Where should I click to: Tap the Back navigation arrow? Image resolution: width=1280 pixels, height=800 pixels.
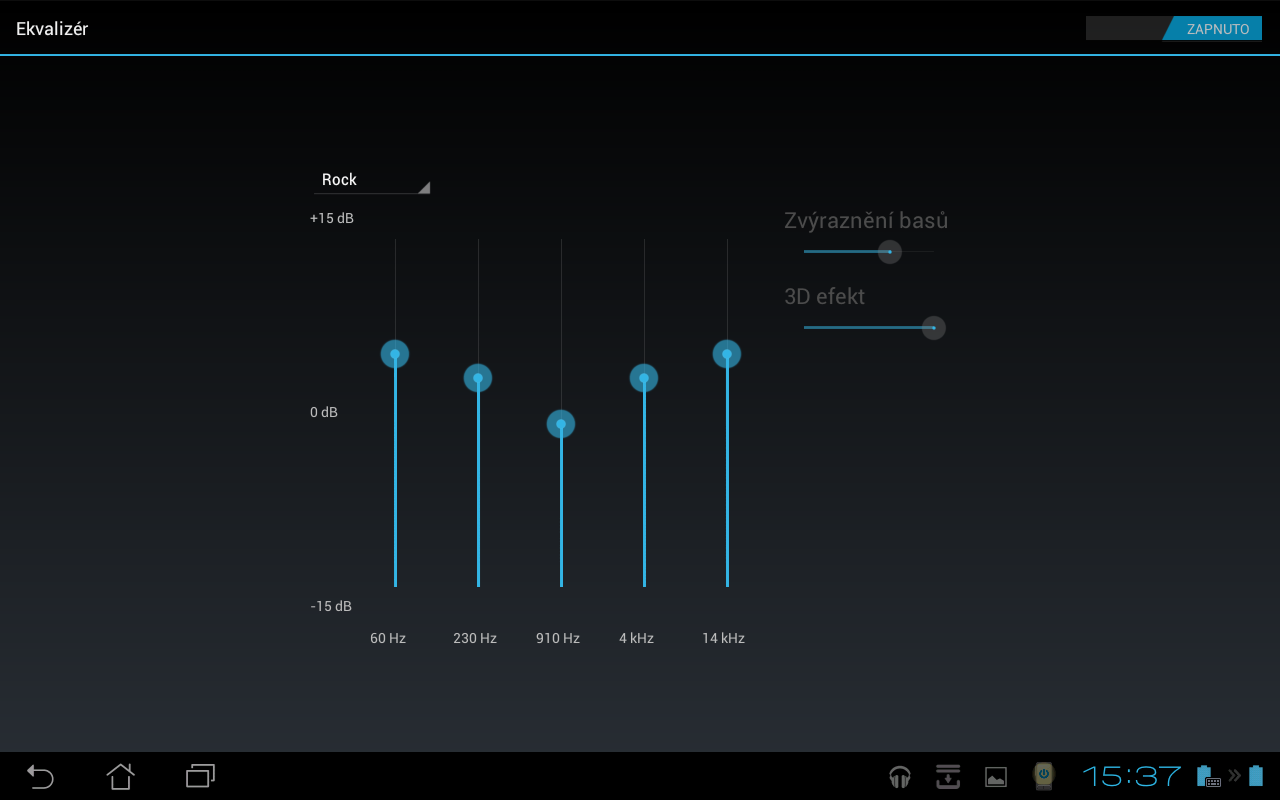click(40, 776)
